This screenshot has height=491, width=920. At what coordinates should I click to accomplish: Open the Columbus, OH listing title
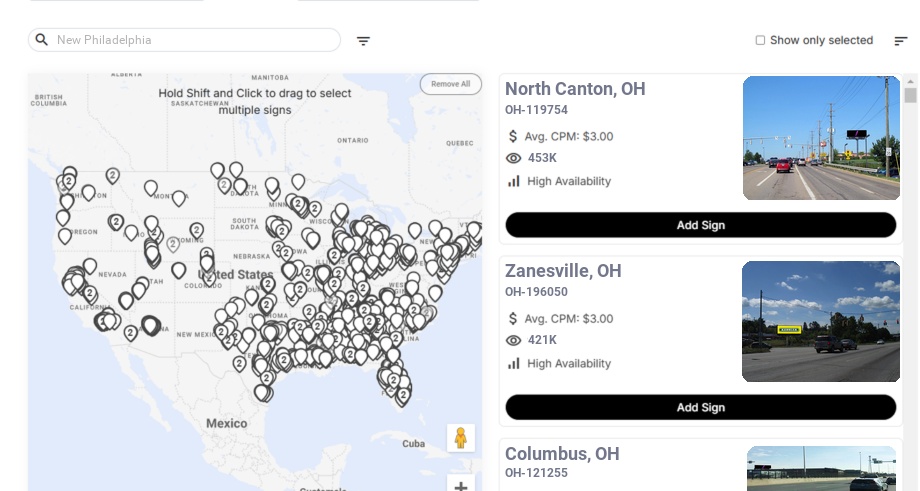click(562, 454)
